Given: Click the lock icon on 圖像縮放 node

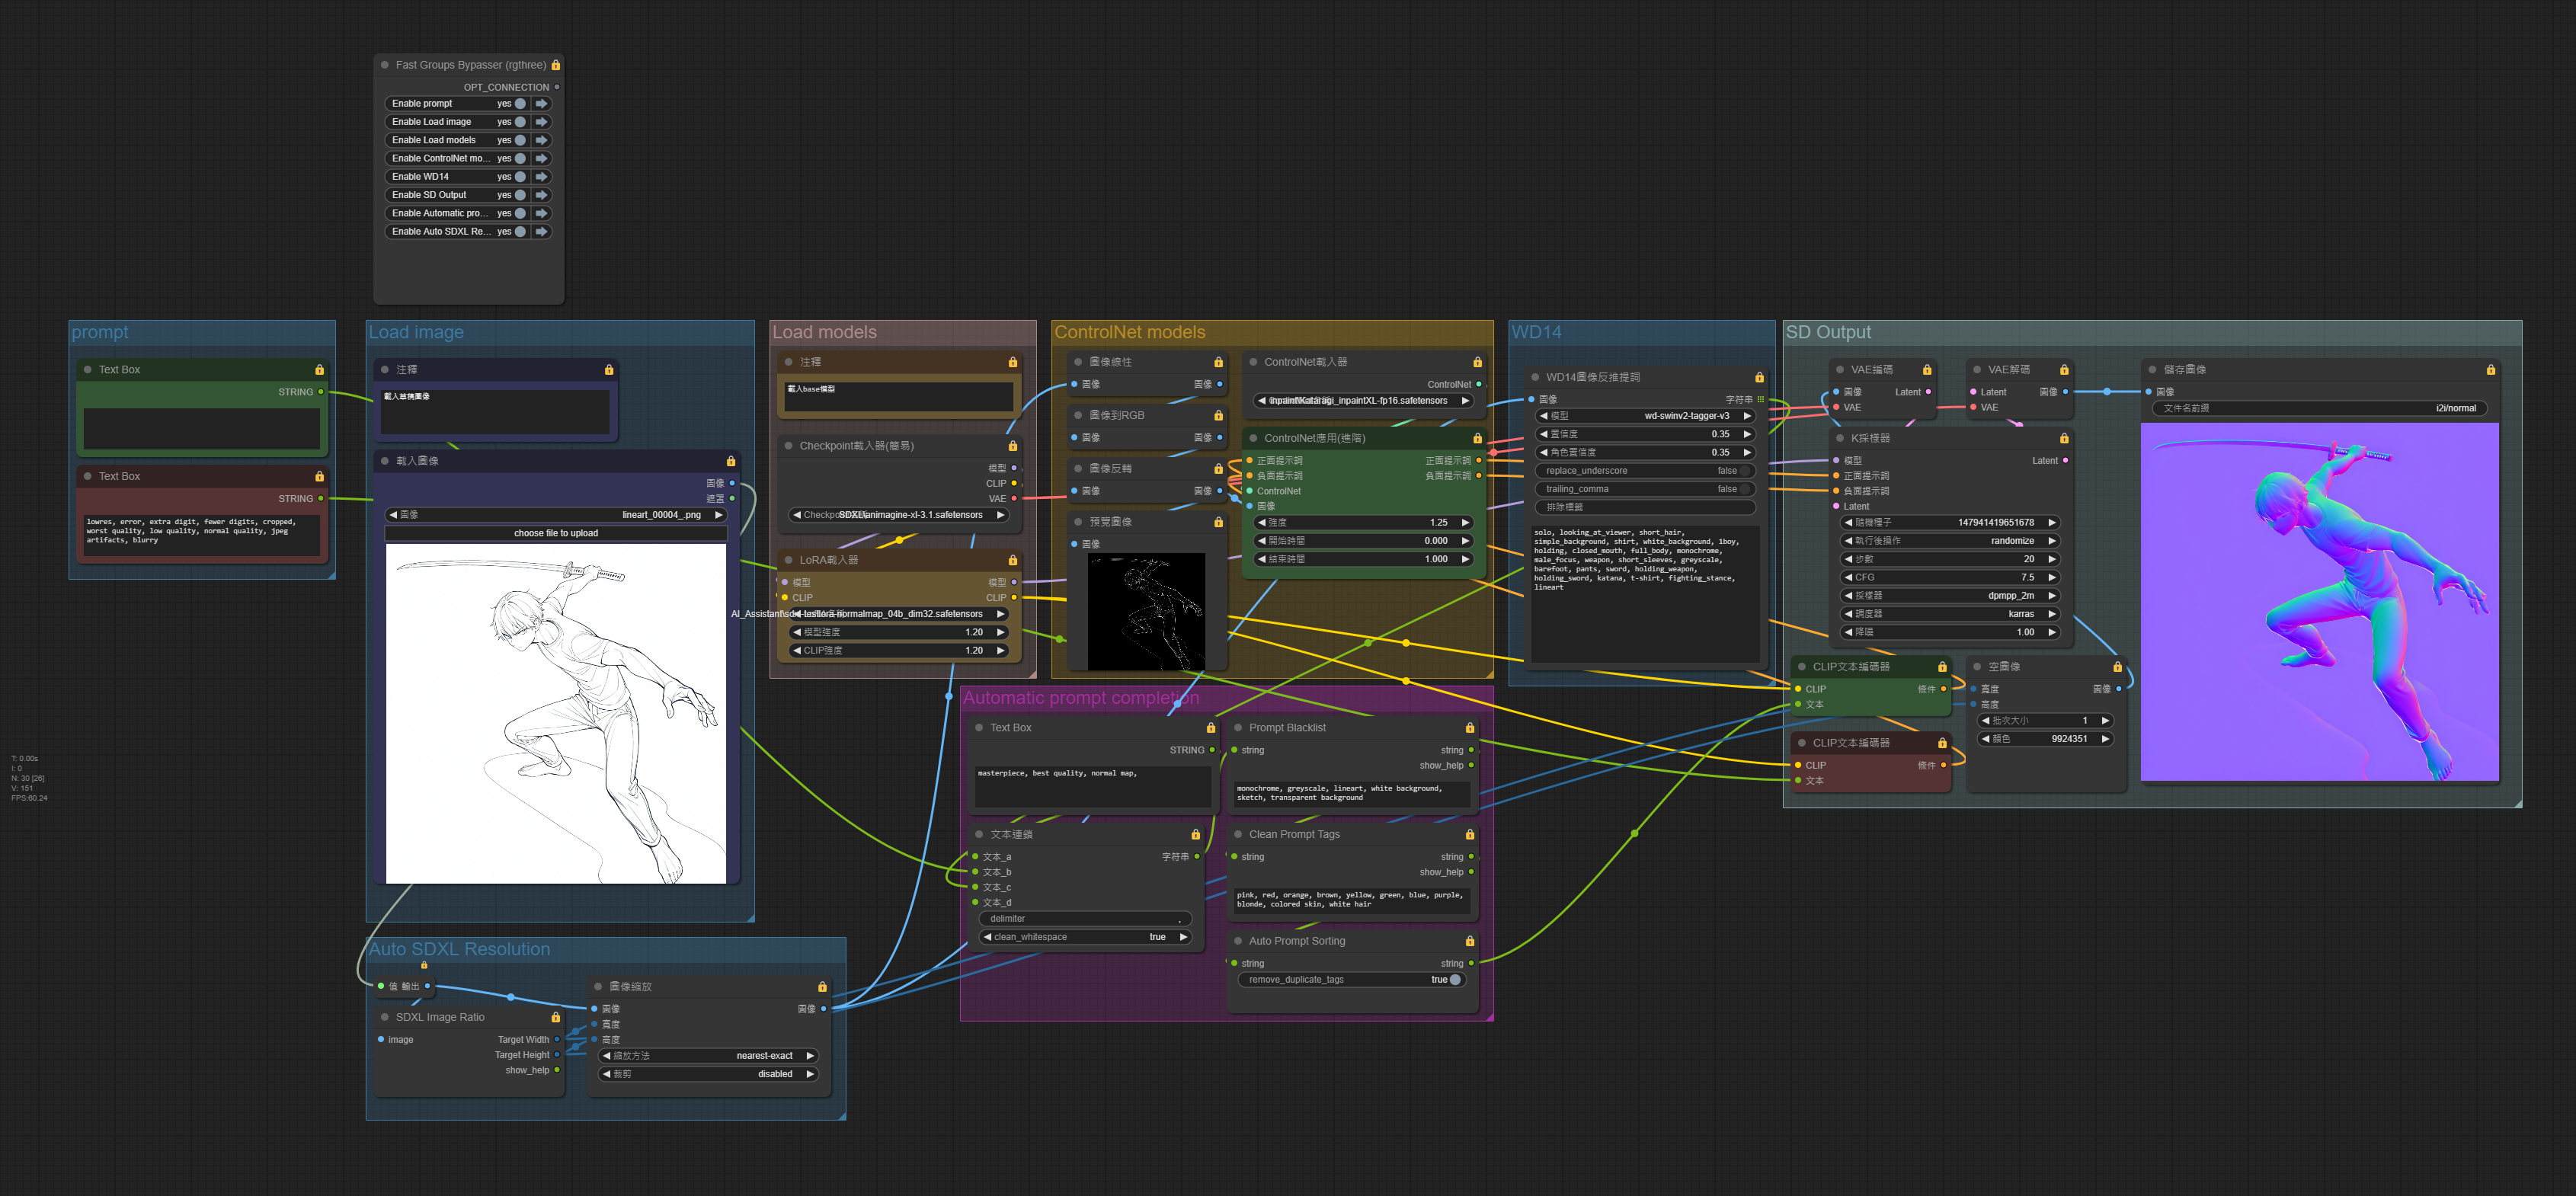Looking at the screenshot, I should (x=822, y=987).
